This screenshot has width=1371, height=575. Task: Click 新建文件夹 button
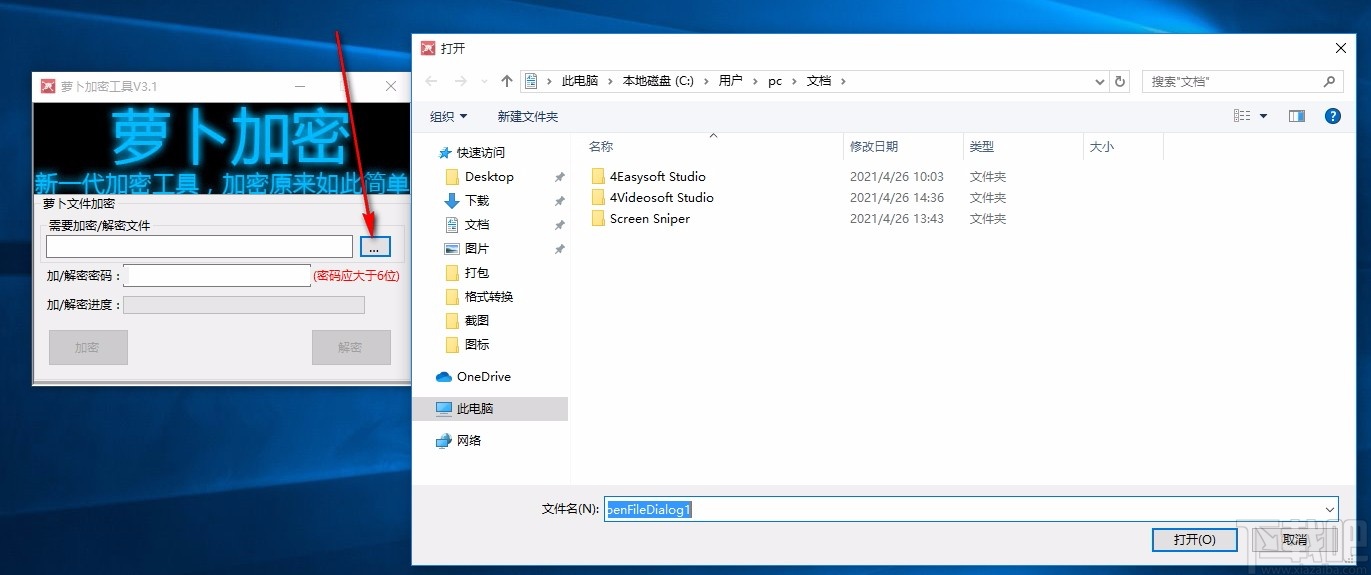(527, 116)
